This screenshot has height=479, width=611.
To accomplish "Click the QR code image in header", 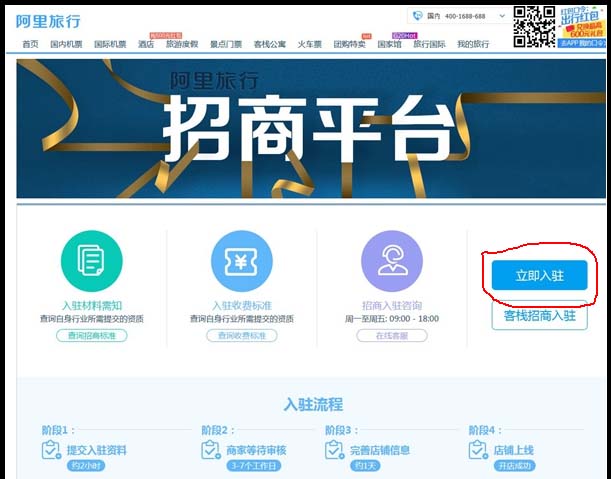I will (x=534, y=27).
